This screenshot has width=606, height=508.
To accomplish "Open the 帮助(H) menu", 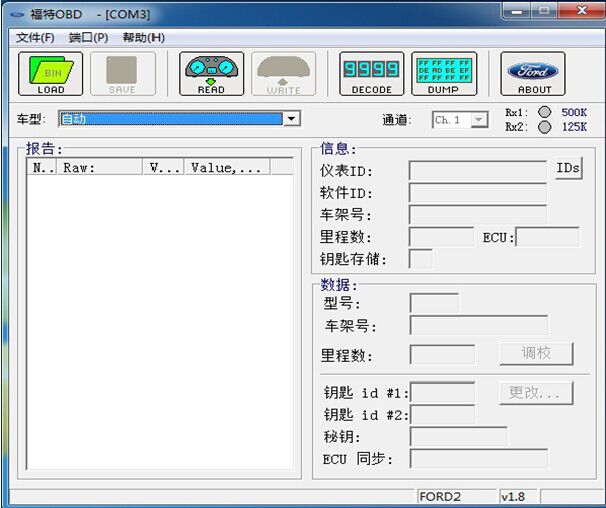I will (x=143, y=37).
